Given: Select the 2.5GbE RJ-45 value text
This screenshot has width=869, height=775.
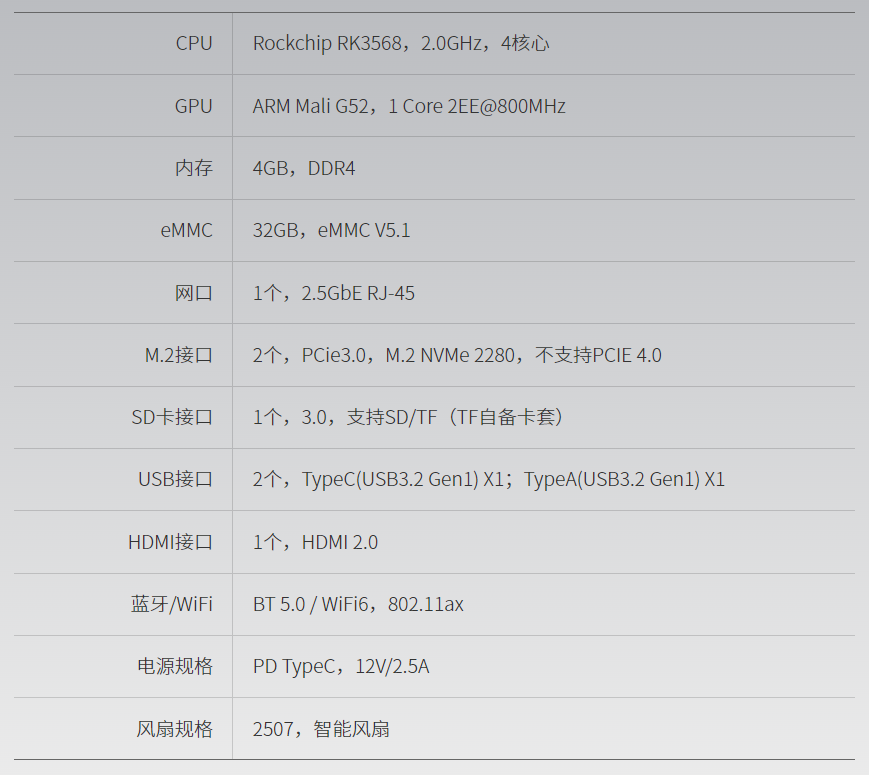Looking at the screenshot, I should [x=334, y=293].
